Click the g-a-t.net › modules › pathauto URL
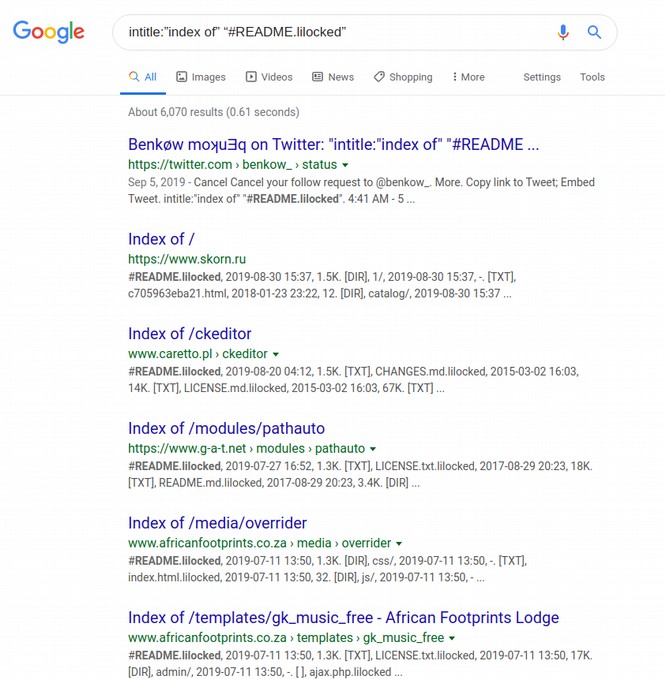The height and width of the screenshot is (679, 665). click(247, 448)
